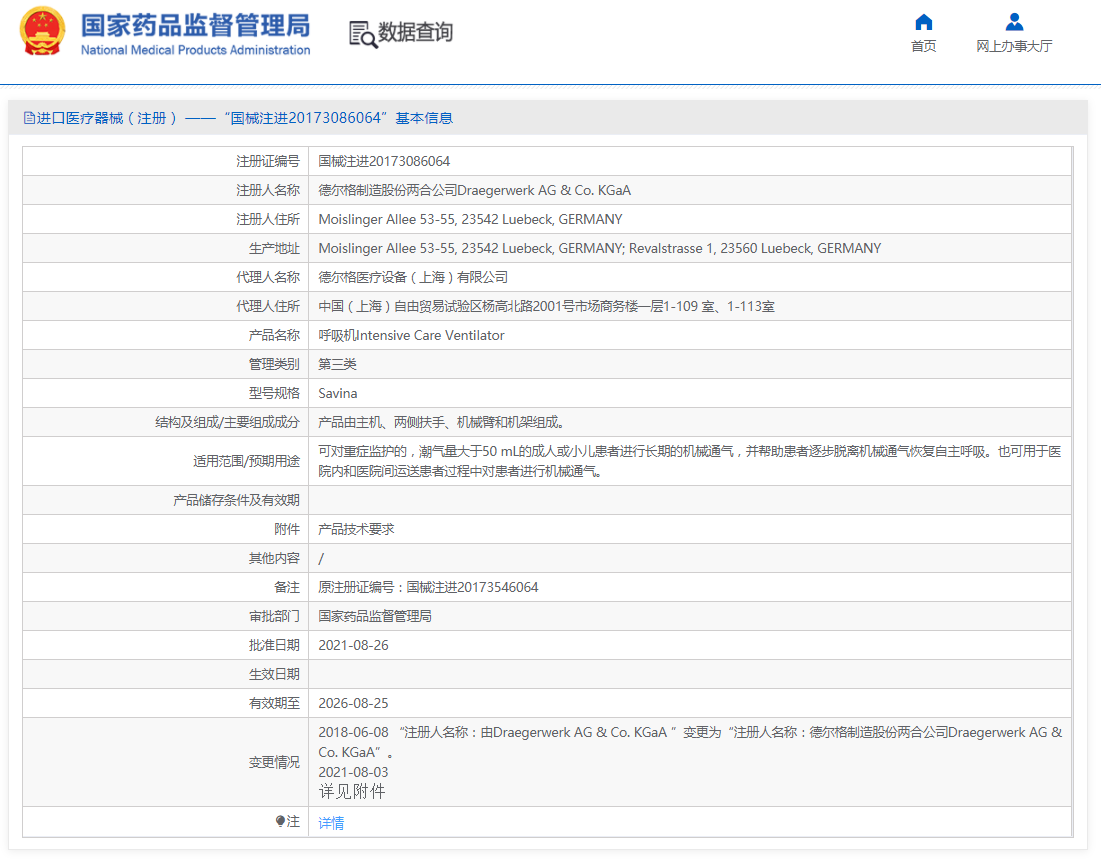The image size is (1101, 861).
Task: Click attachment value 产品技术要求
Action: [x=356, y=530]
